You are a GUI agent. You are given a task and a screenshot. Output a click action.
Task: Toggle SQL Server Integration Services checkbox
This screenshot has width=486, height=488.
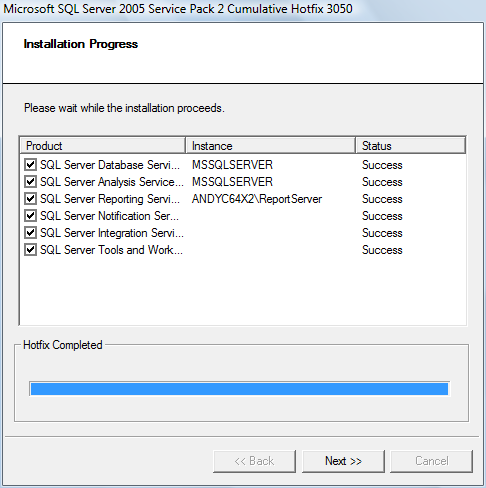[x=30, y=233]
